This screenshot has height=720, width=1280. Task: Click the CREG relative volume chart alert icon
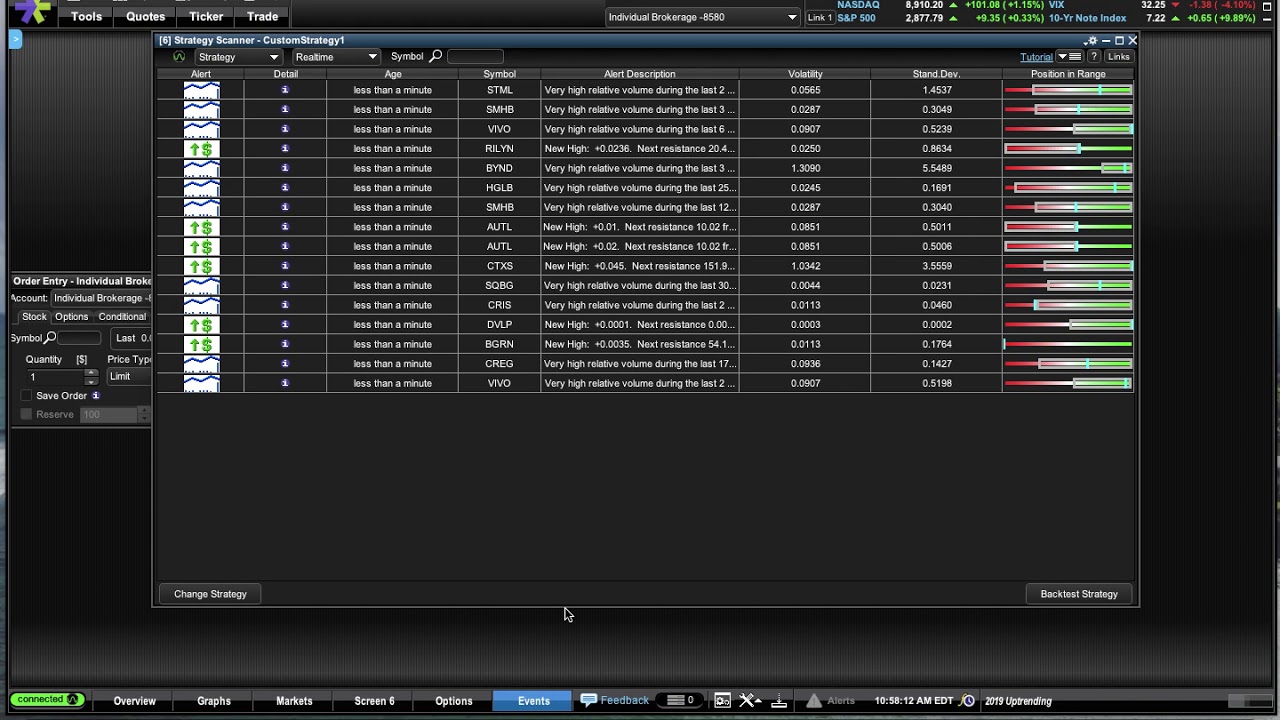click(201, 363)
